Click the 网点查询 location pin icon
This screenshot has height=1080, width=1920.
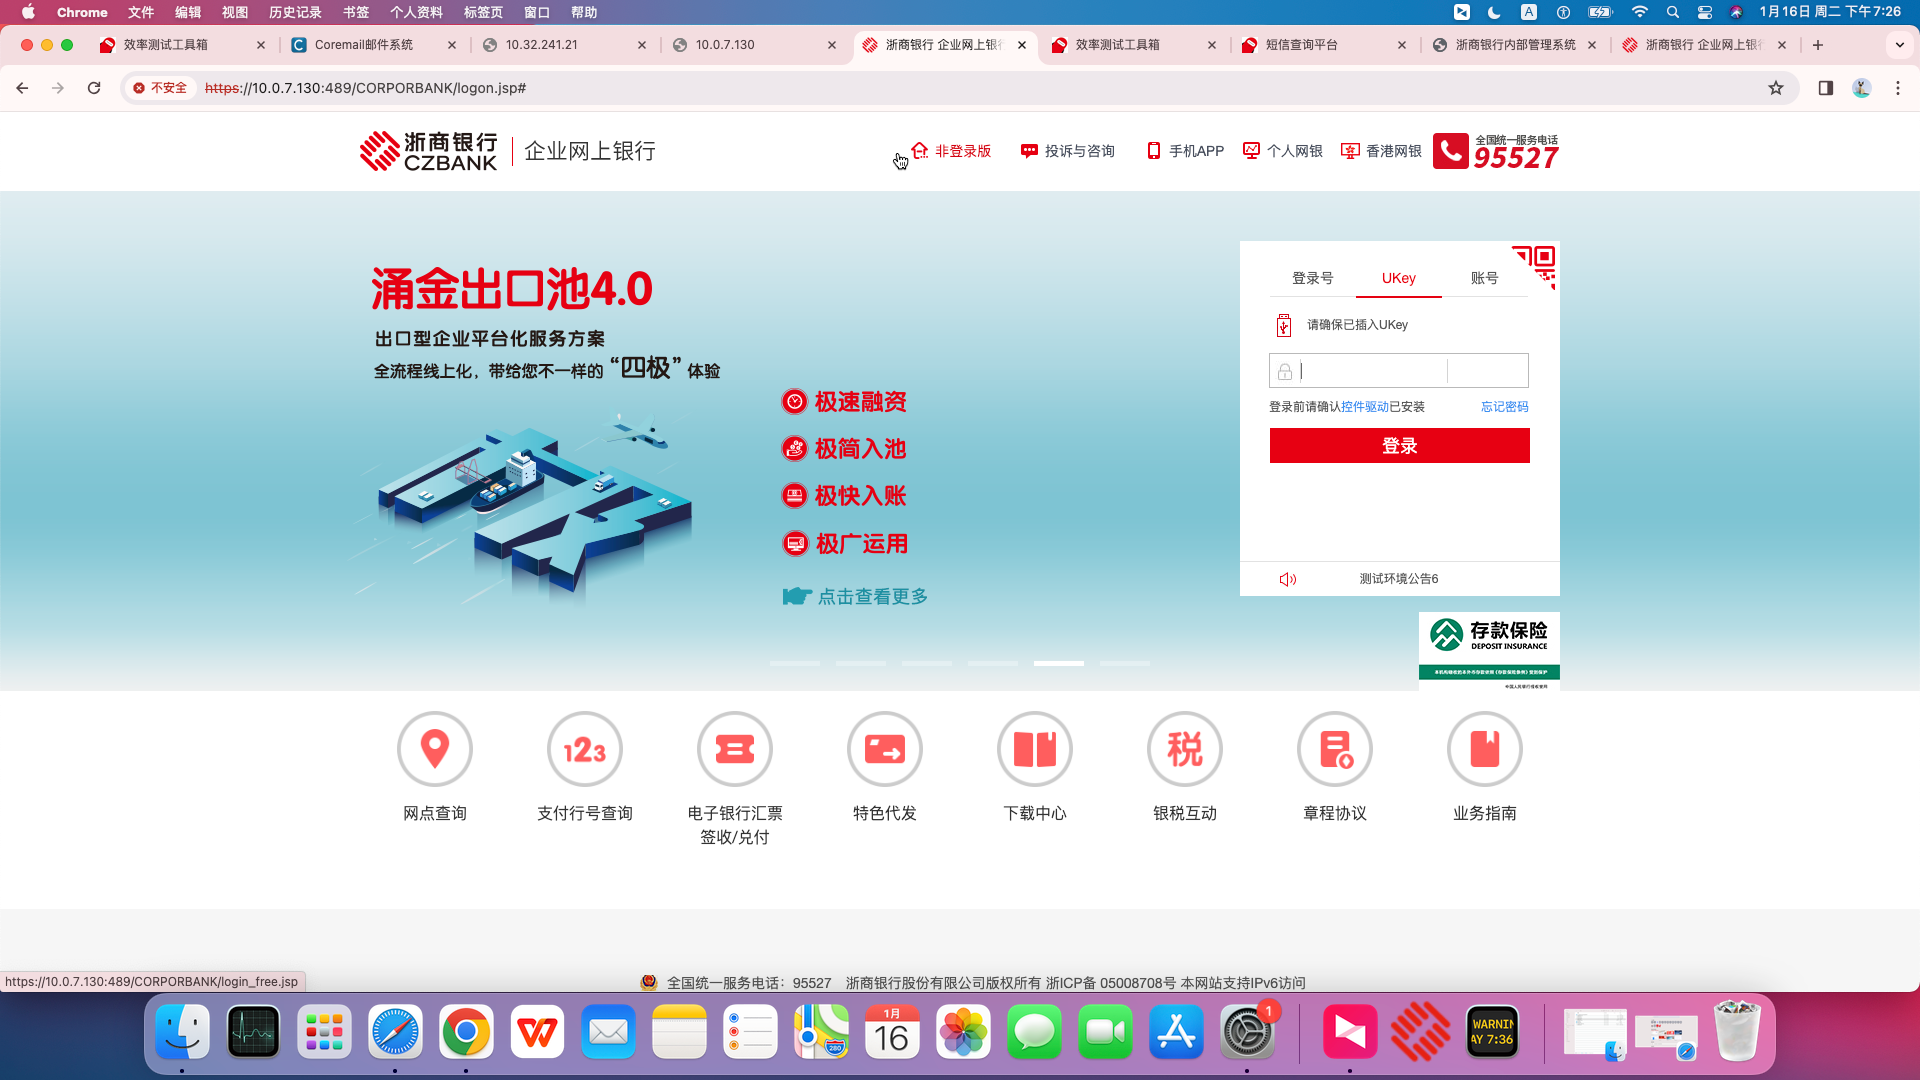pyautogui.click(x=435, y=749)
